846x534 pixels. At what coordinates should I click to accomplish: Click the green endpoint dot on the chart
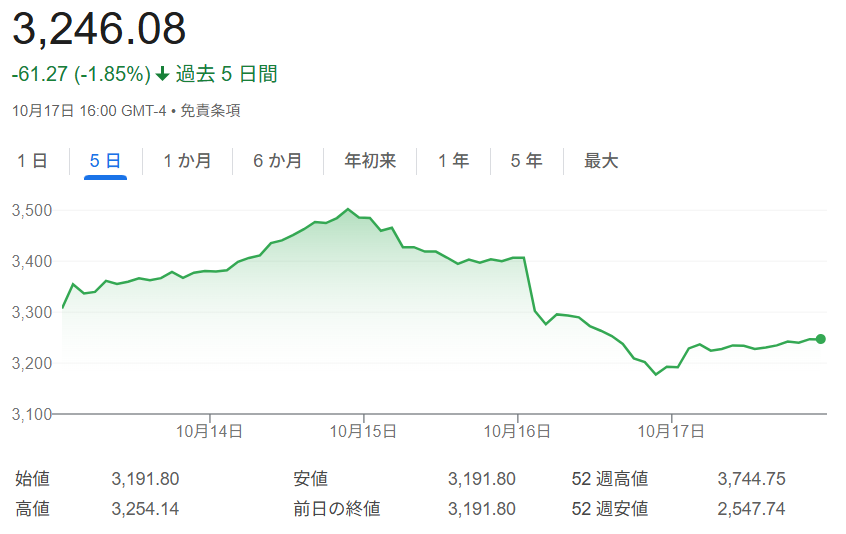tap(821, 339)
